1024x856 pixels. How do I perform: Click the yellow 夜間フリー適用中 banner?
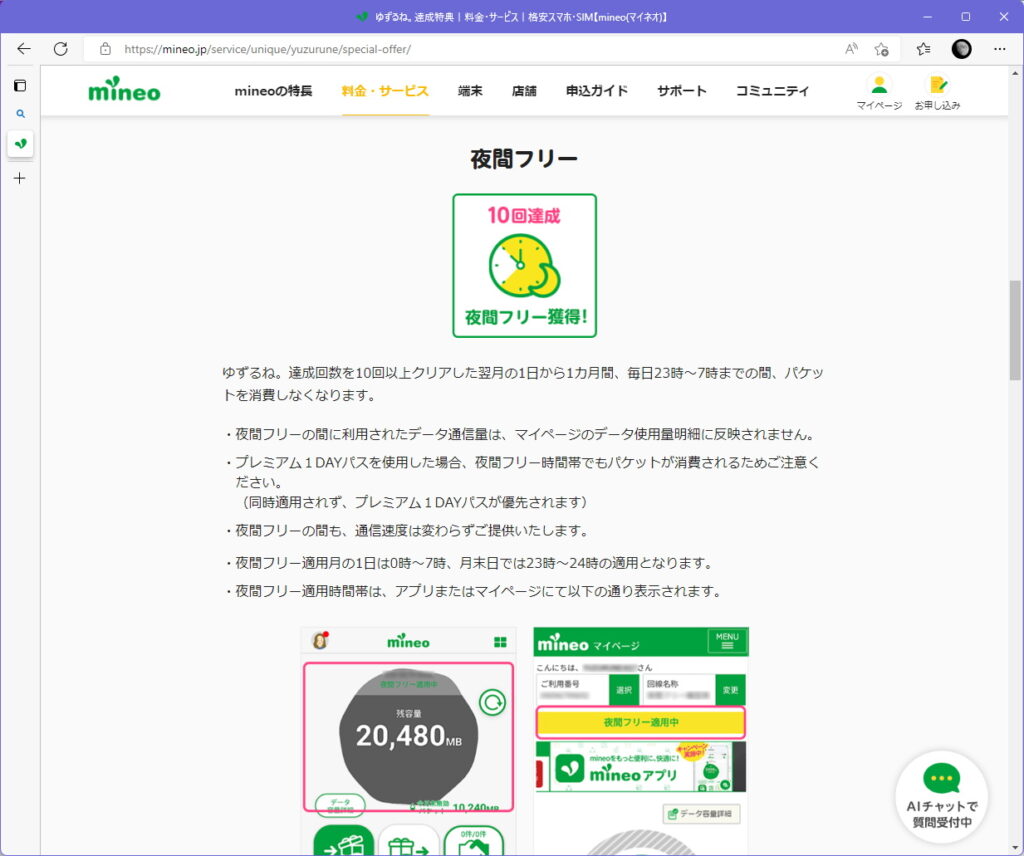pos(641,722)
